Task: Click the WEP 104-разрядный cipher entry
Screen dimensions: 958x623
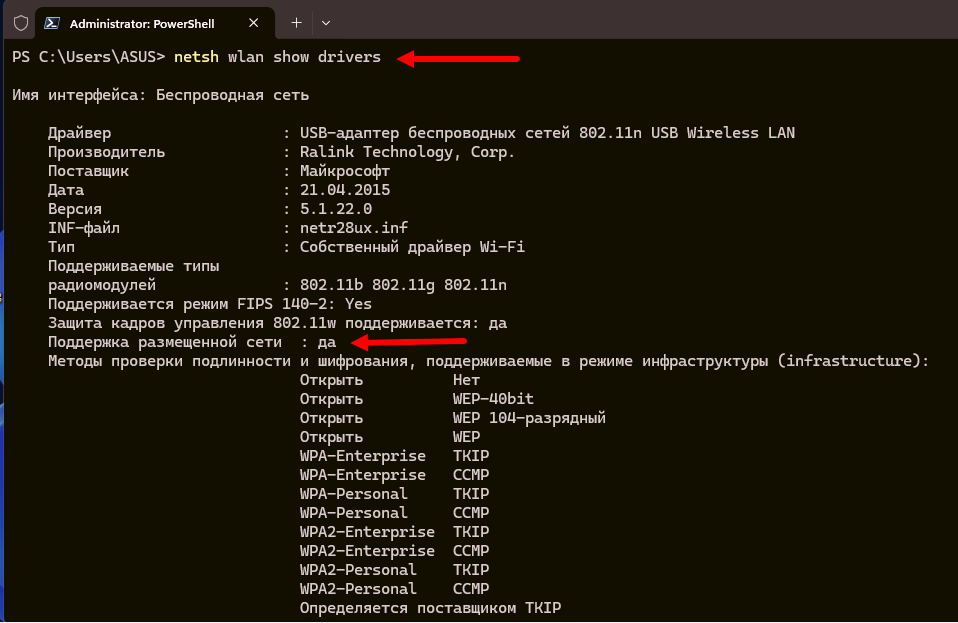Action: [x=529, y=418]
